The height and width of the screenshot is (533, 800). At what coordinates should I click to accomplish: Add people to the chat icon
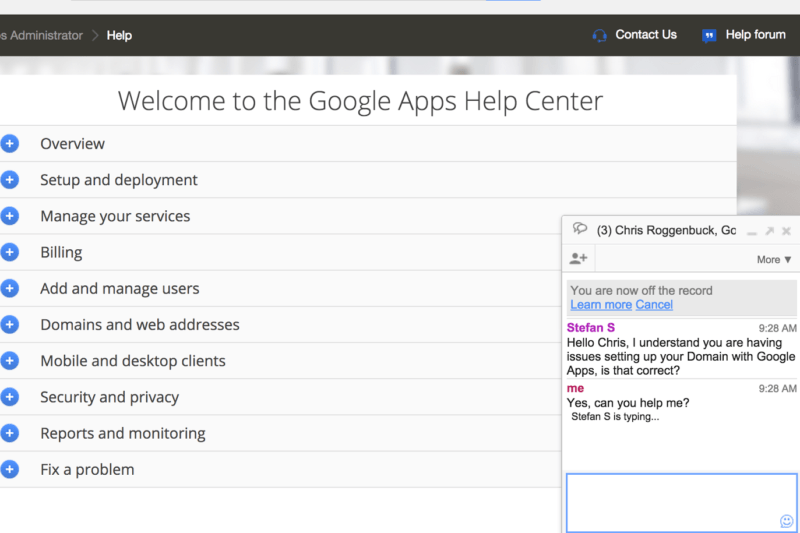pyautogui.click(x=579, y=259)
